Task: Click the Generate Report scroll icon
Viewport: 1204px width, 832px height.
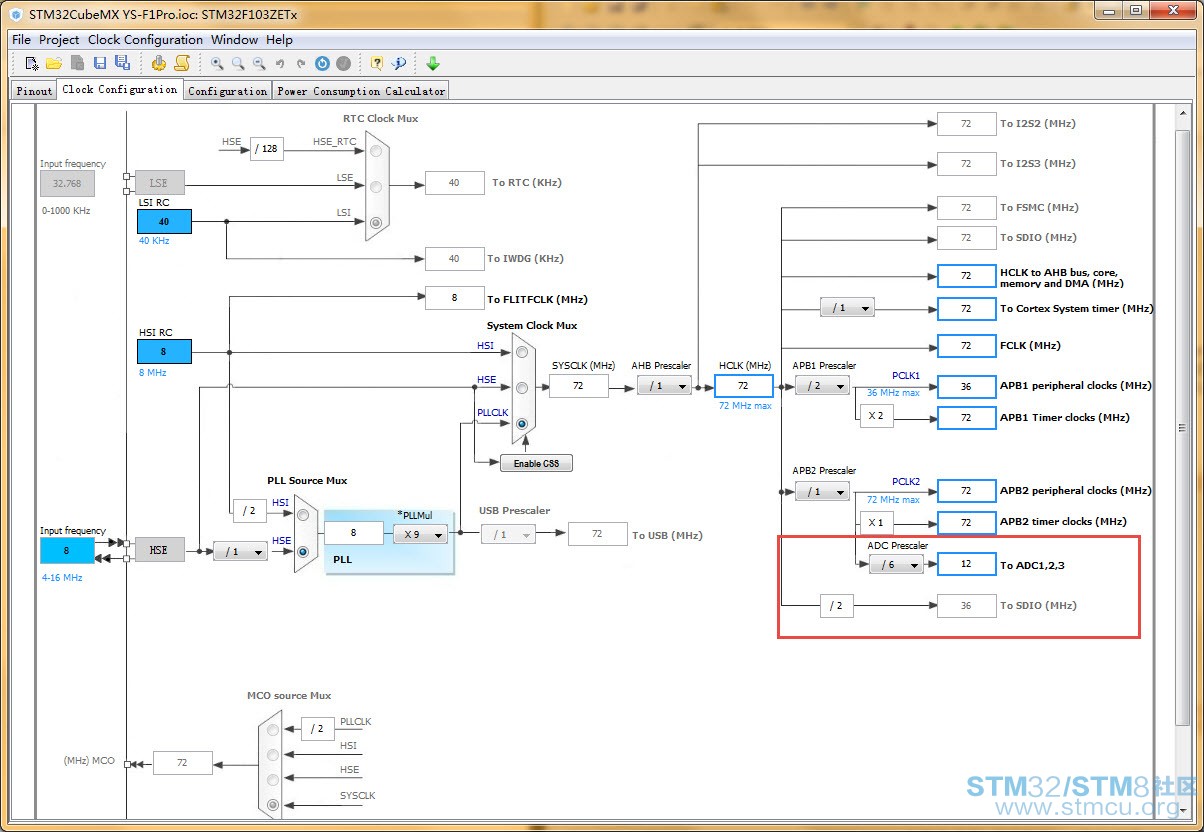Action: tap(182, 63)
